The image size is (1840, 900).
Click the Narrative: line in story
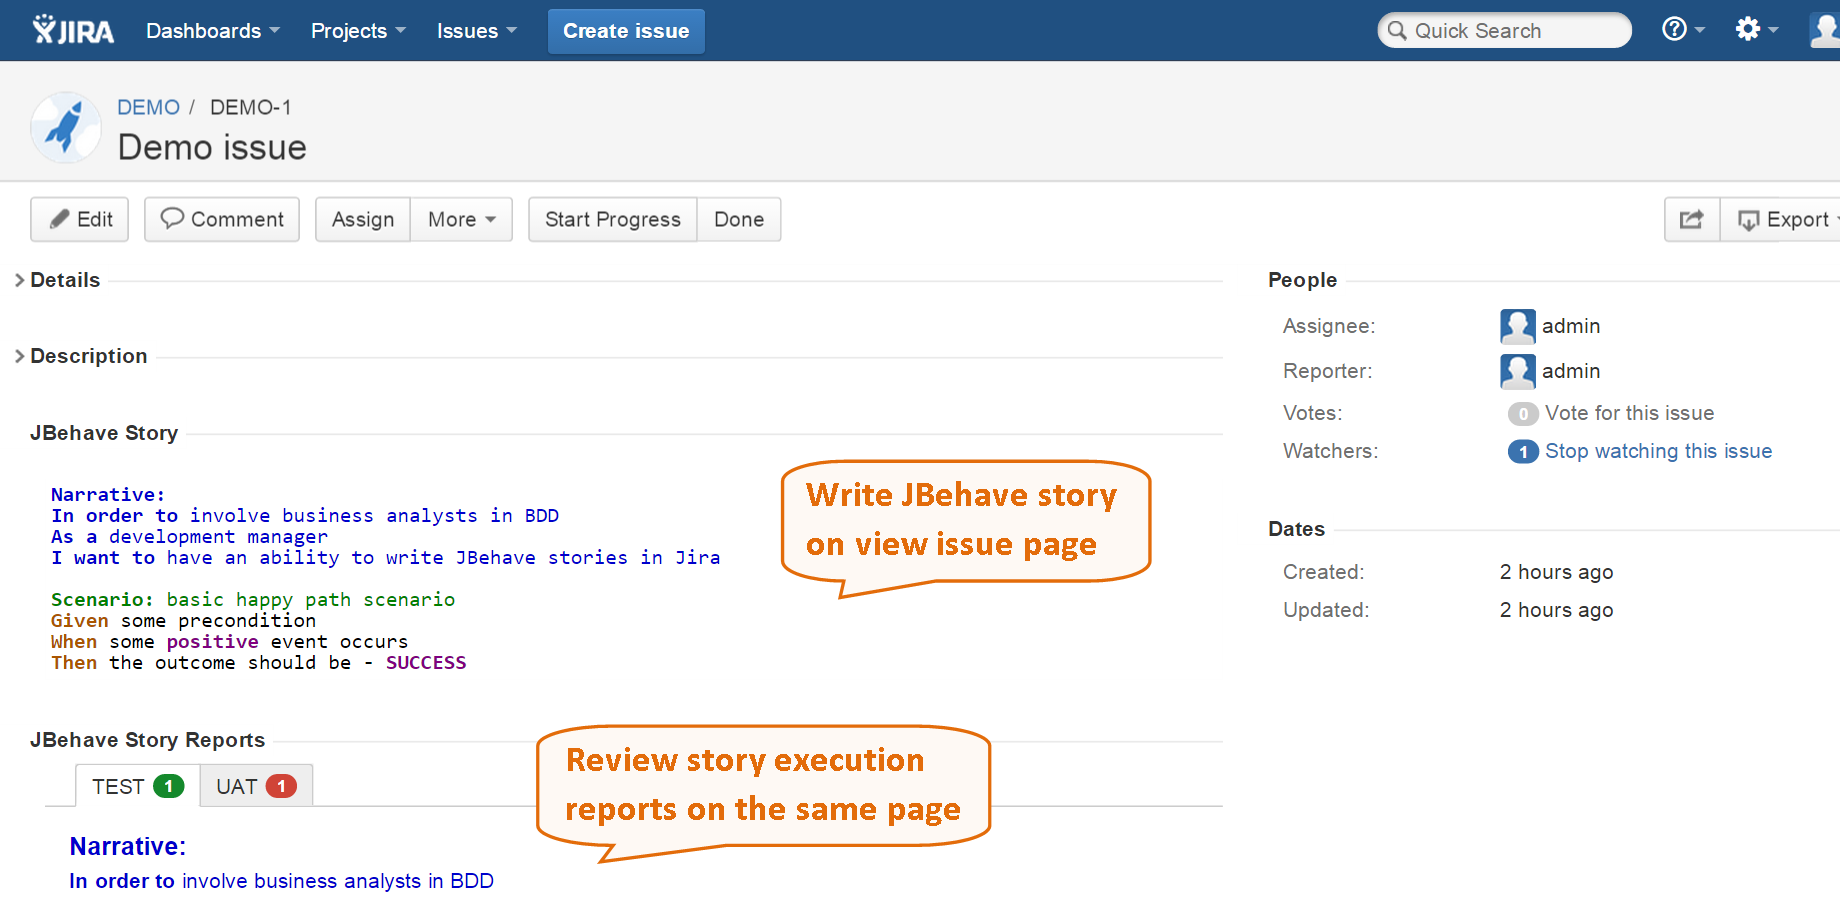(108, 494)
